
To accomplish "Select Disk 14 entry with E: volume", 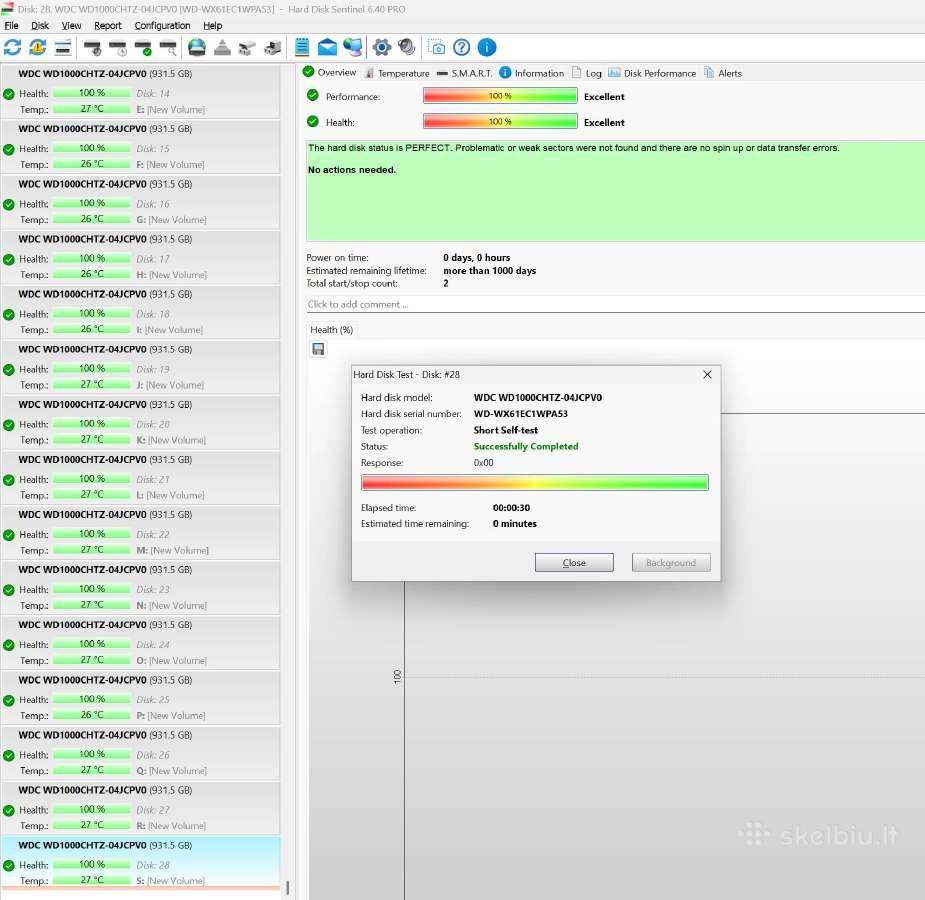I will [140, 91].
